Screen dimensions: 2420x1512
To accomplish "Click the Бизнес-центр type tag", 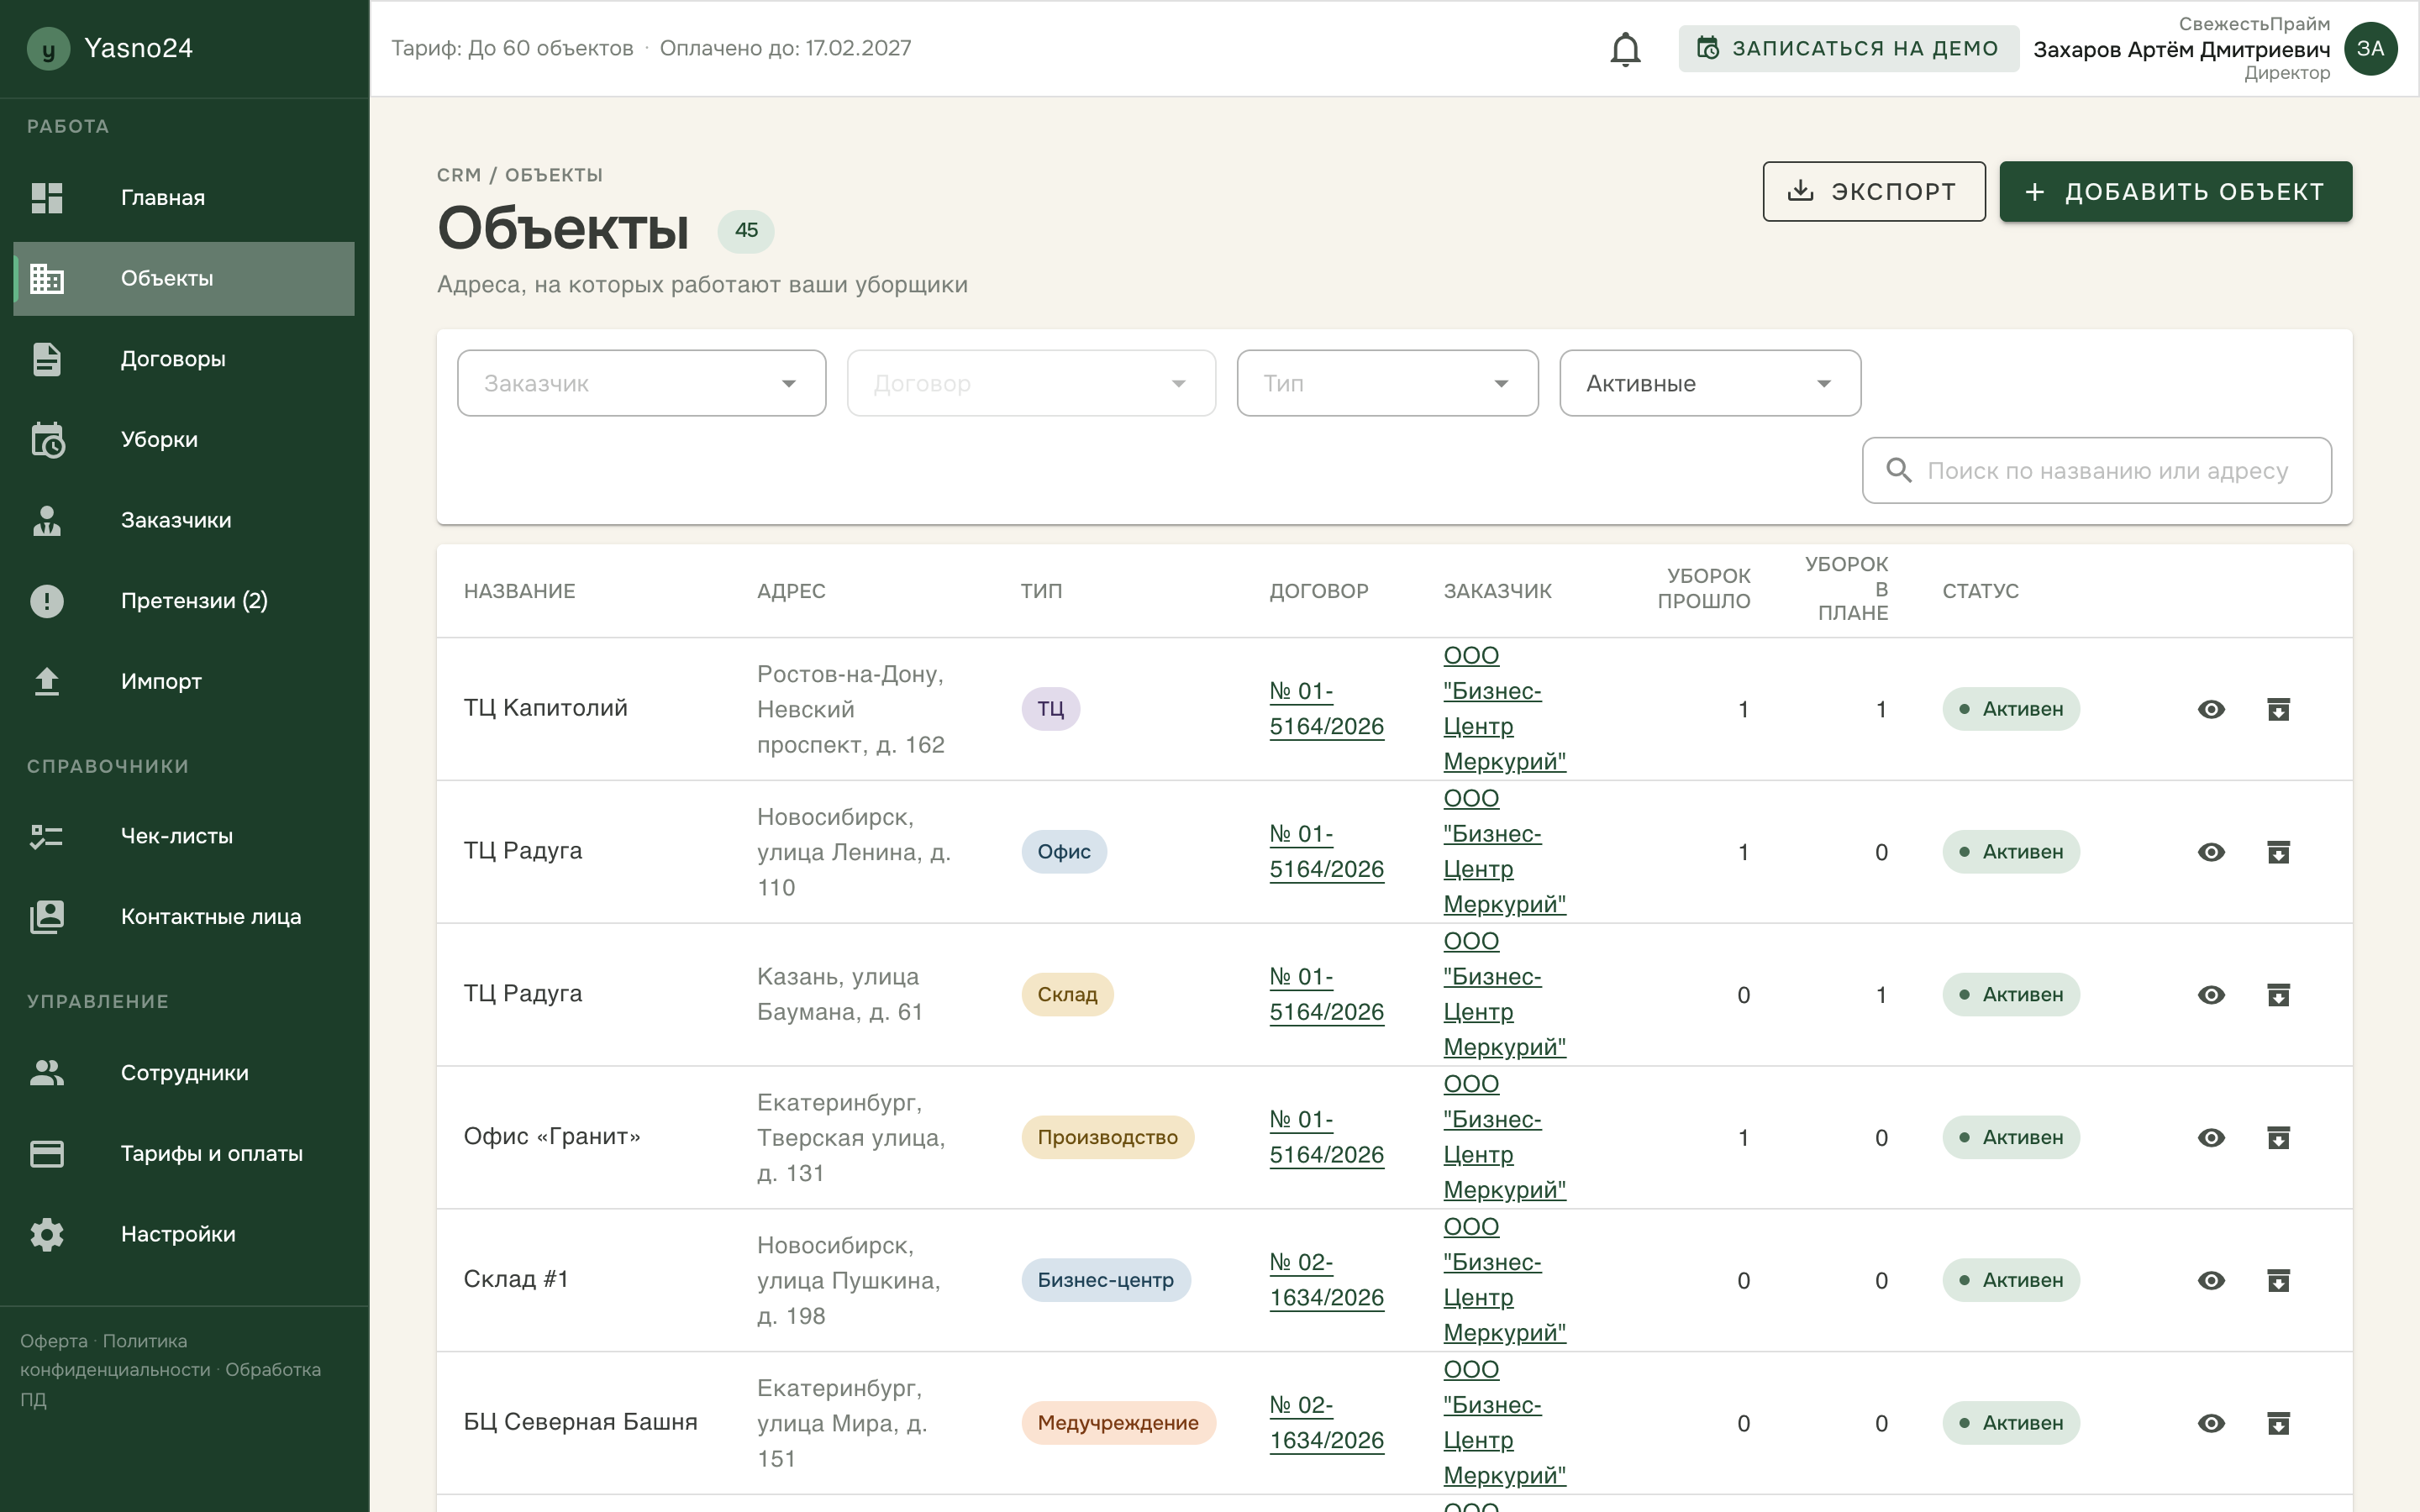I will [1105, 1281].
